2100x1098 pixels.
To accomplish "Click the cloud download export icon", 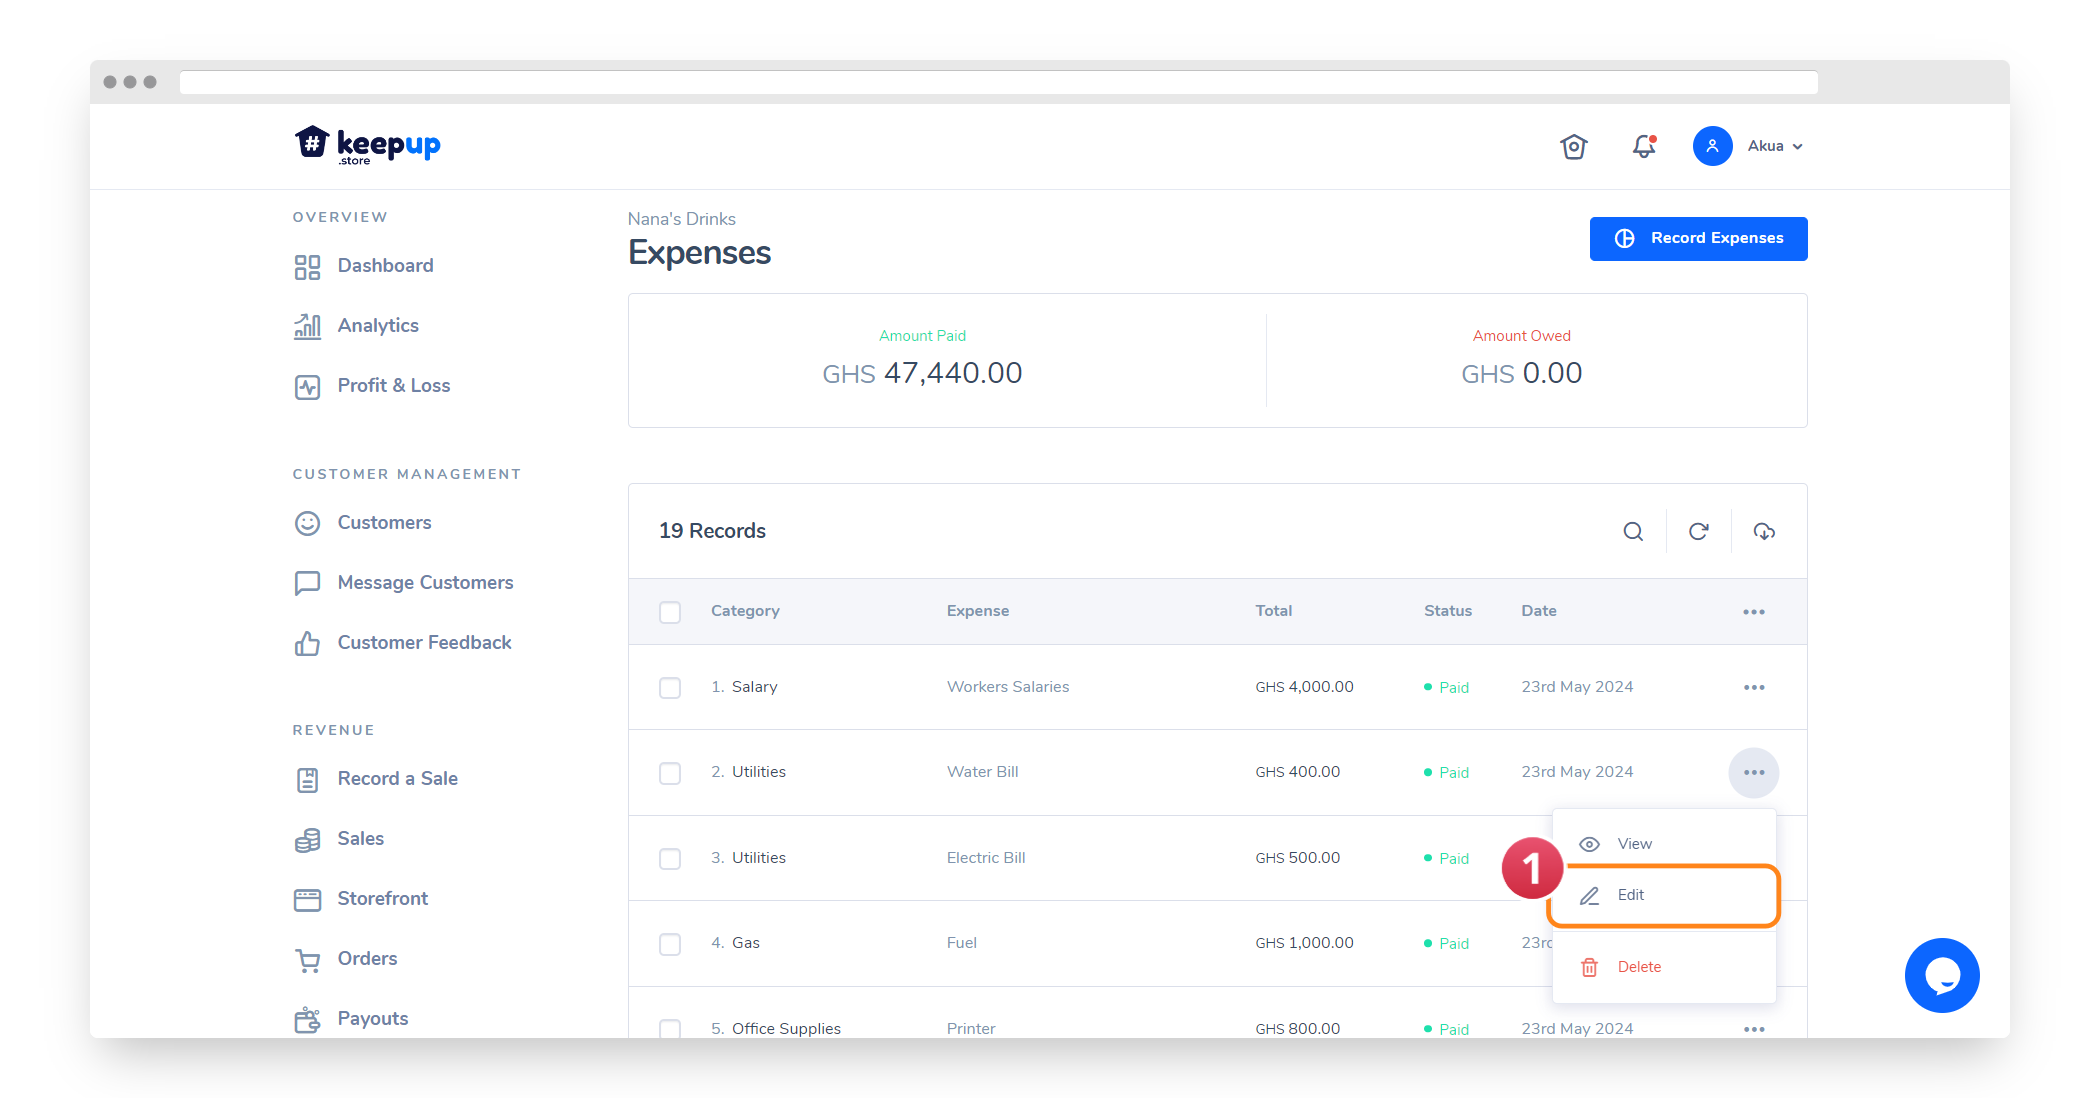I will click(x=1764, y=531).
